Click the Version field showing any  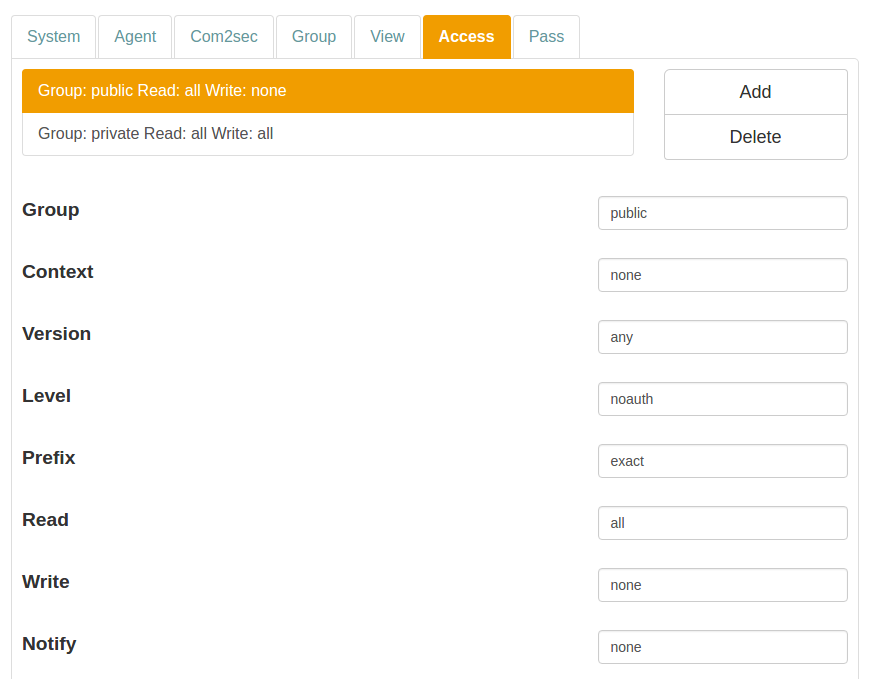(x=722, y=337)
